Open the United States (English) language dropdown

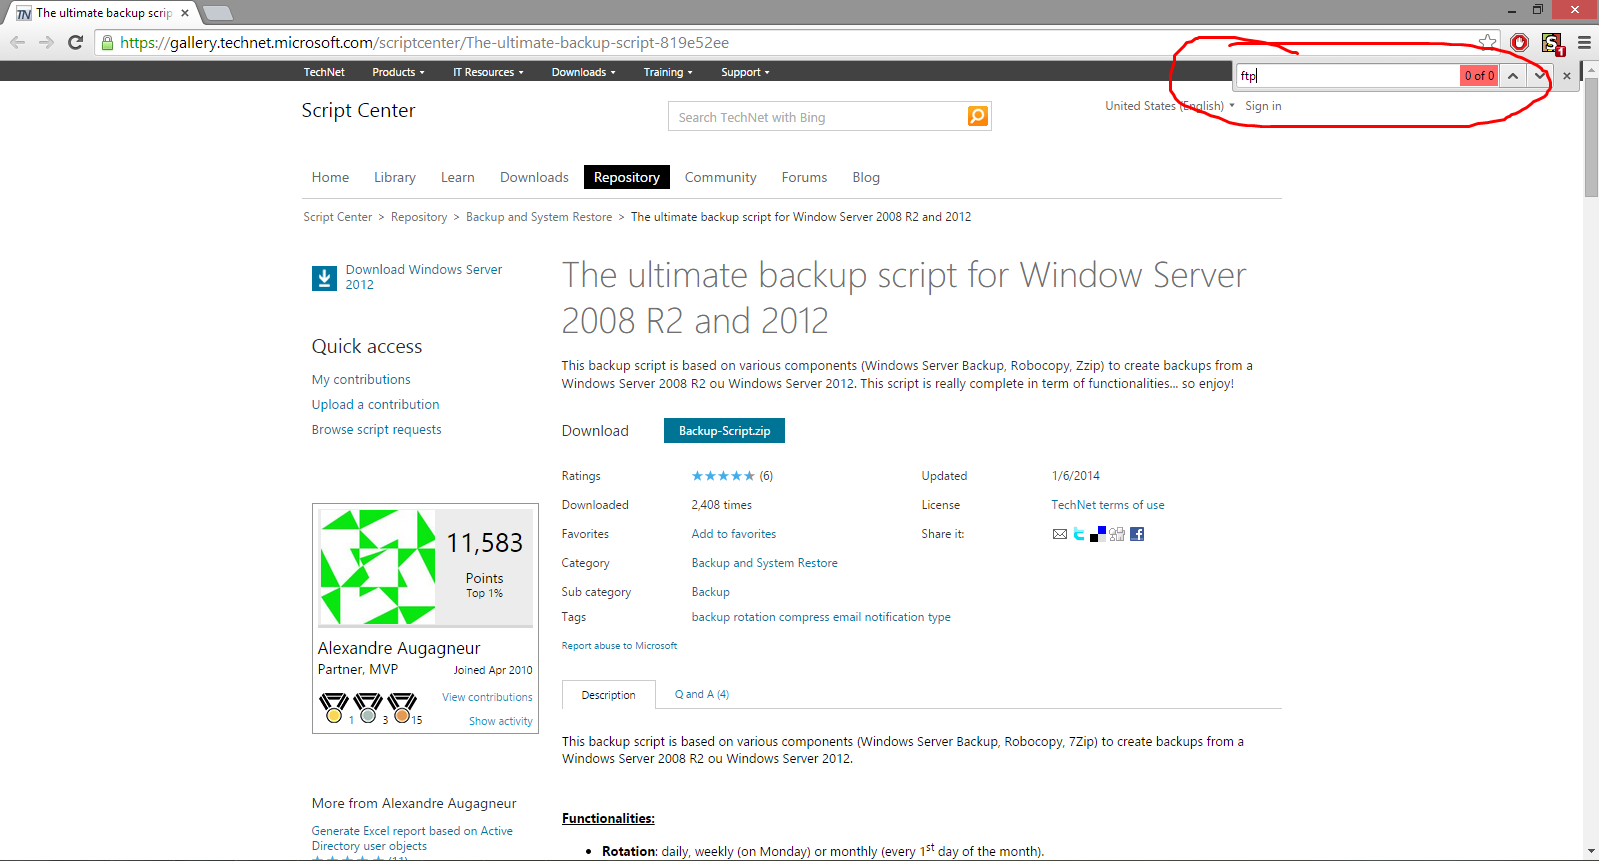coord(1169,106)
